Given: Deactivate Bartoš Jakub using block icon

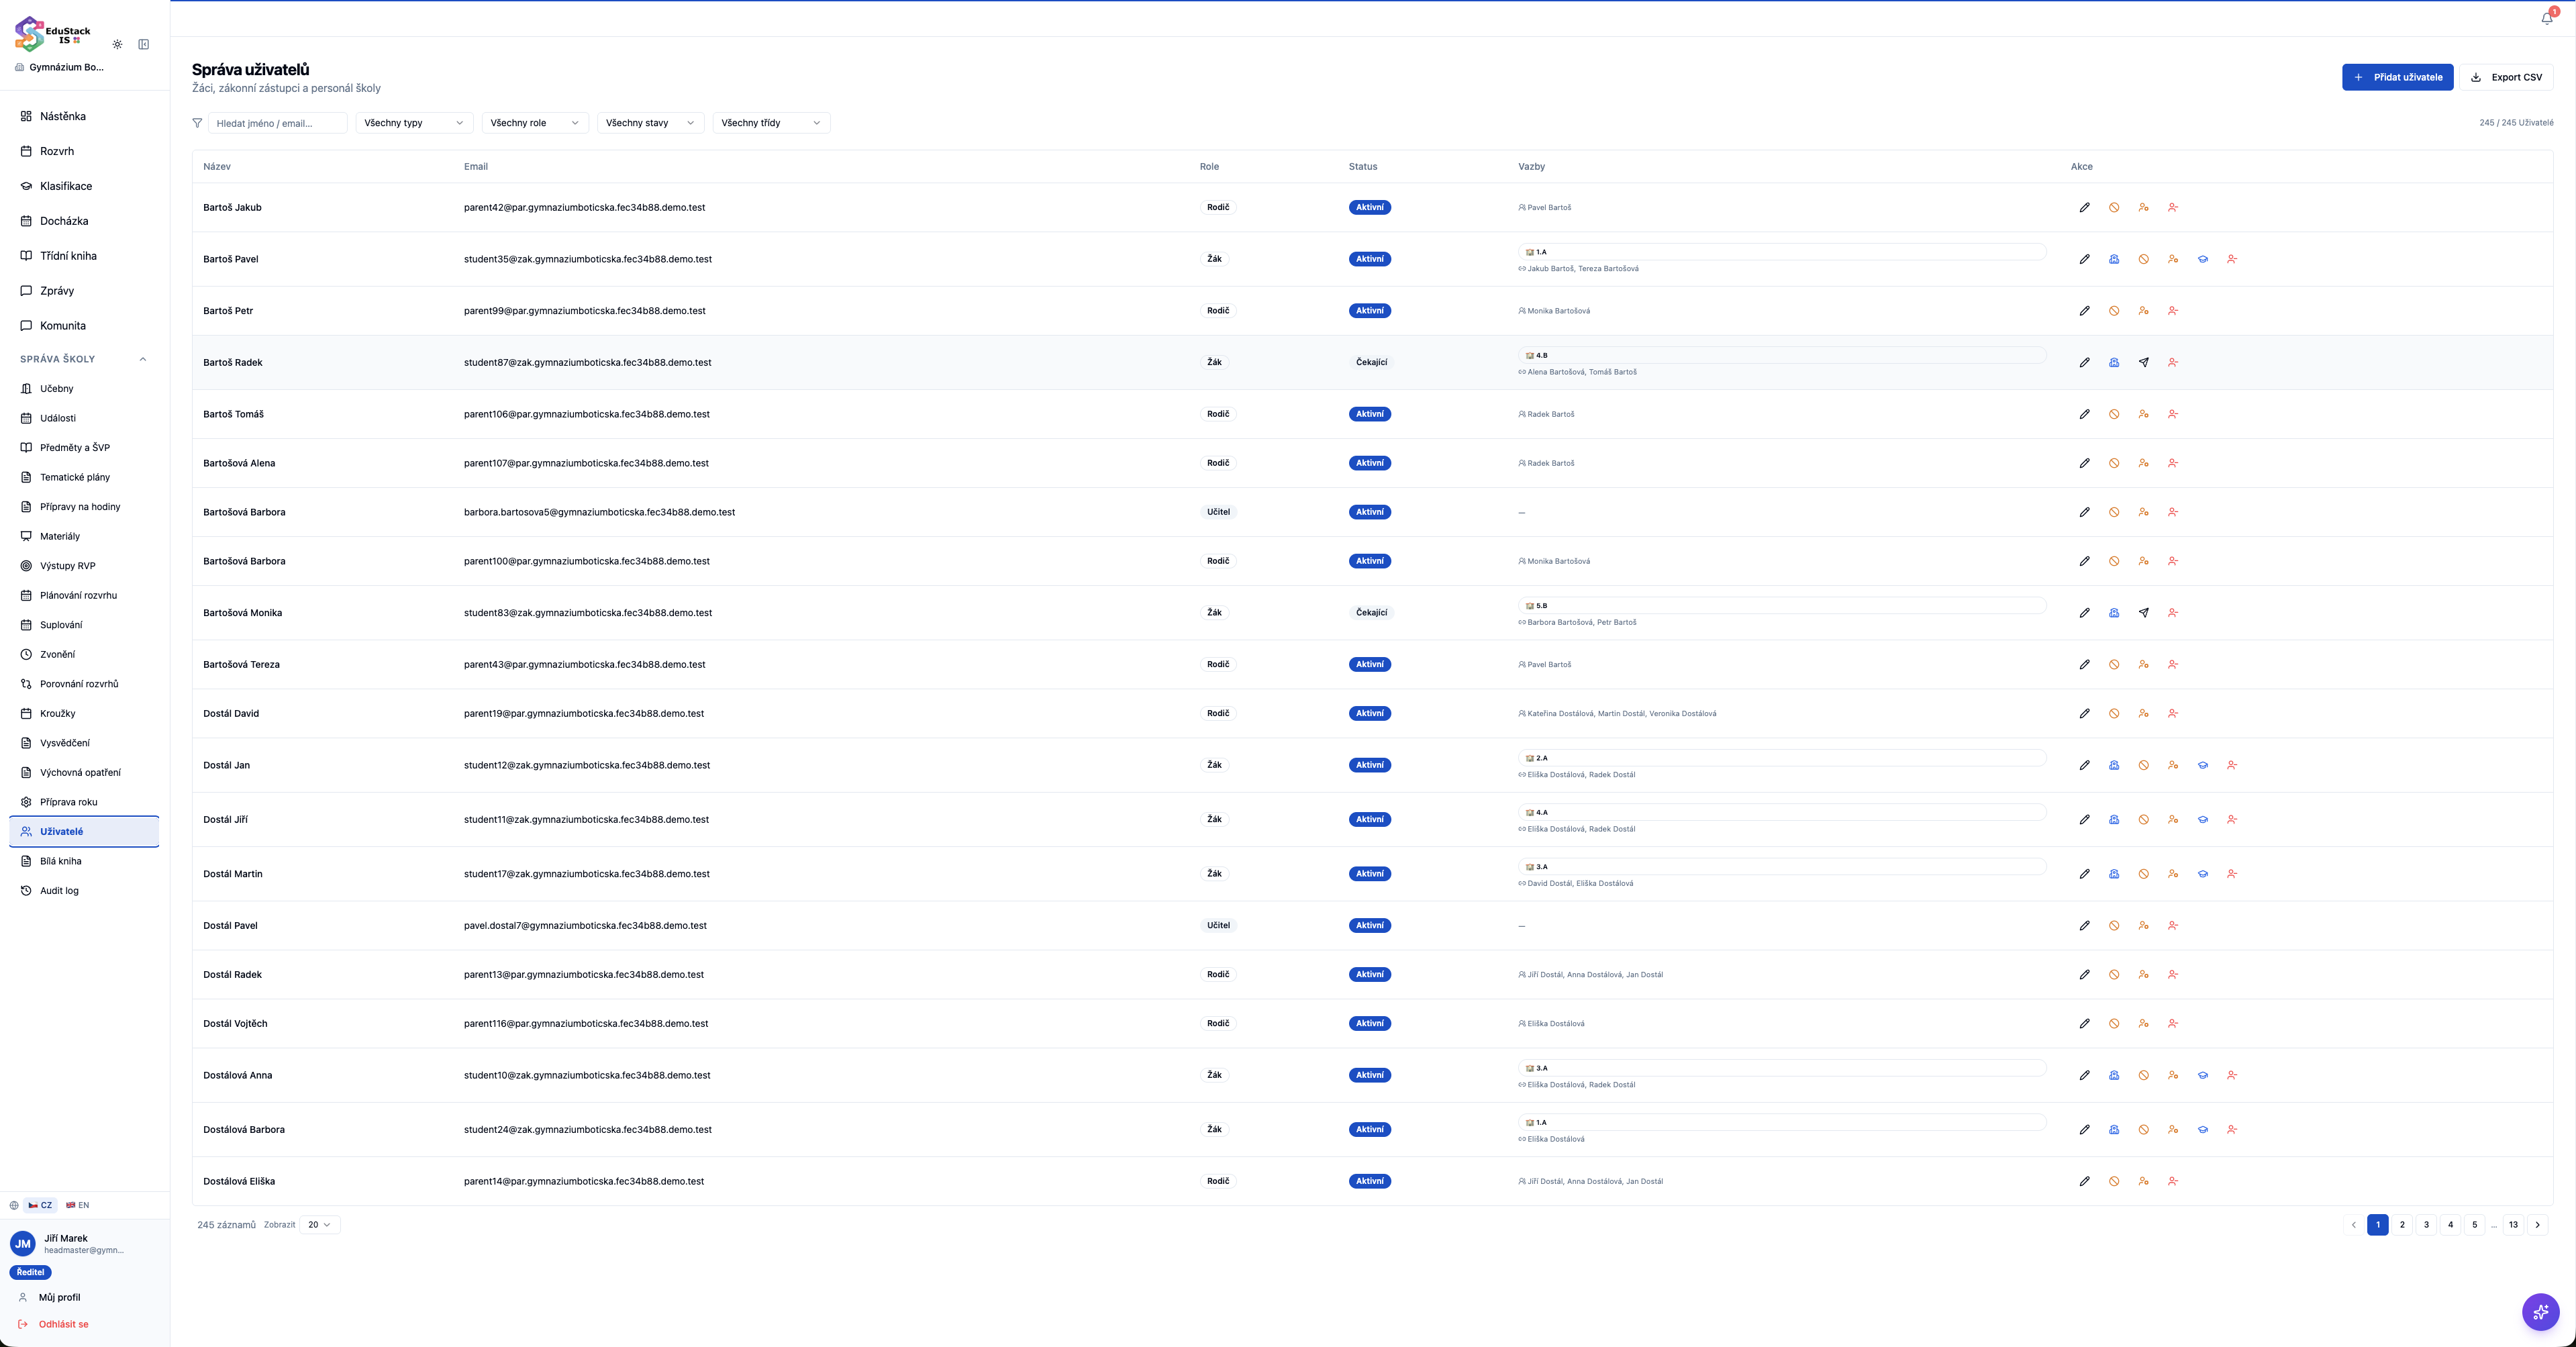Looking at the screenshot, I should pyautogui.click(x=2114, y=208).
